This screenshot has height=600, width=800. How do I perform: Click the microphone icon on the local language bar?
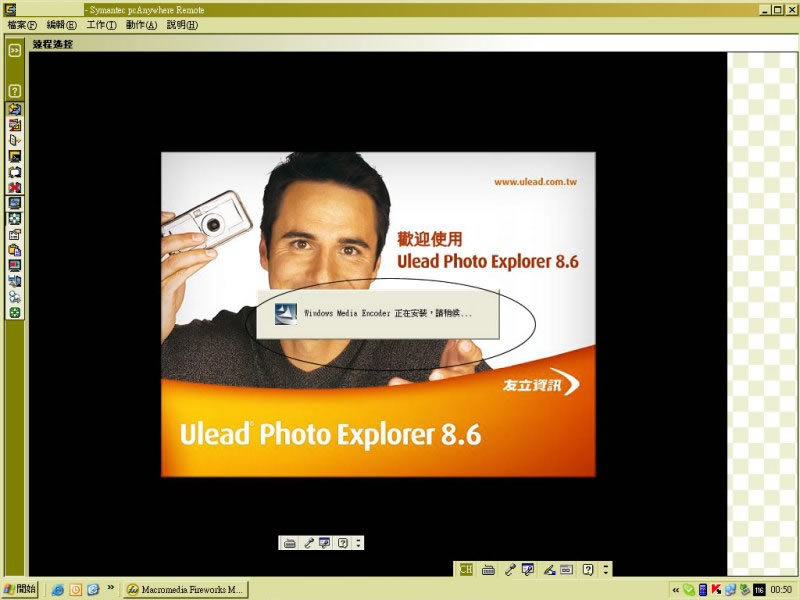tap(509, 570)
